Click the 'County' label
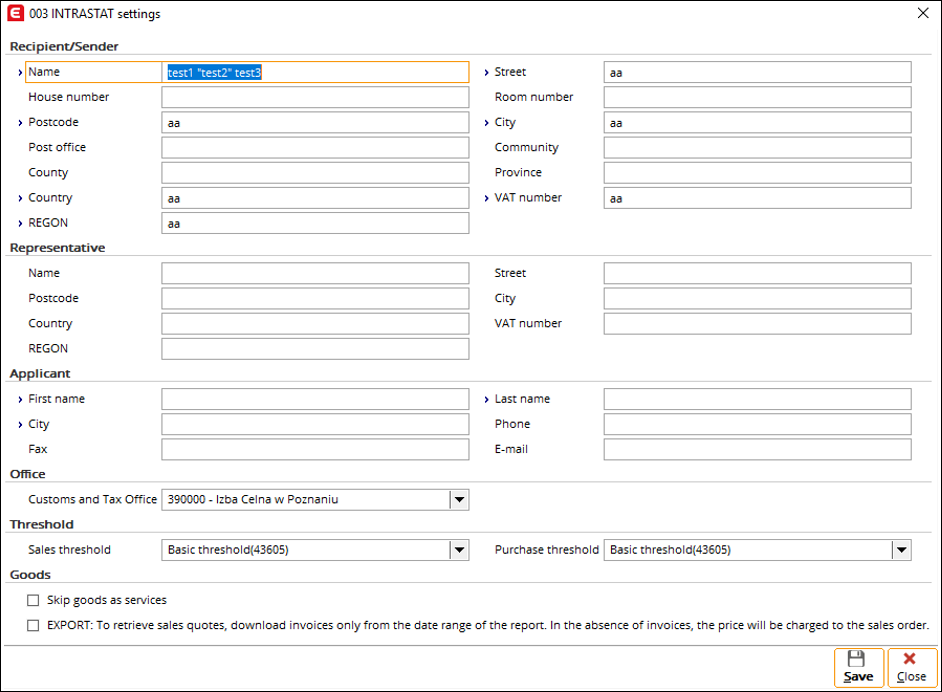This screenshot has width=942, height=692. 48,173
